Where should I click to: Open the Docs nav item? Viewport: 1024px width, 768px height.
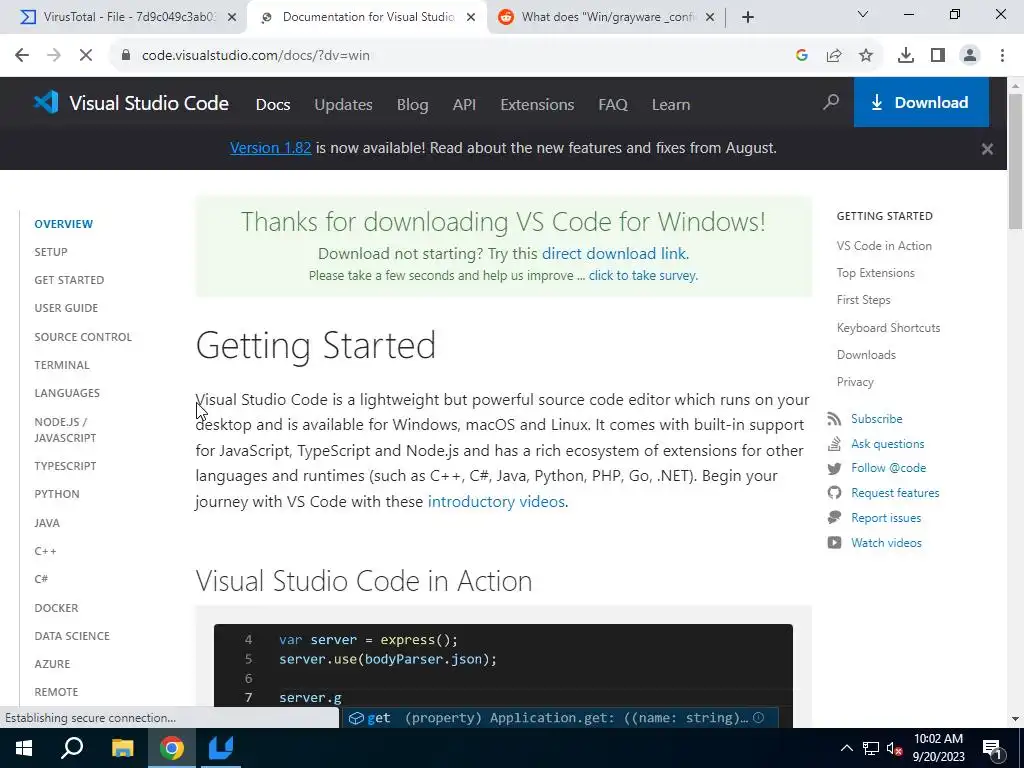click(273, 104)
